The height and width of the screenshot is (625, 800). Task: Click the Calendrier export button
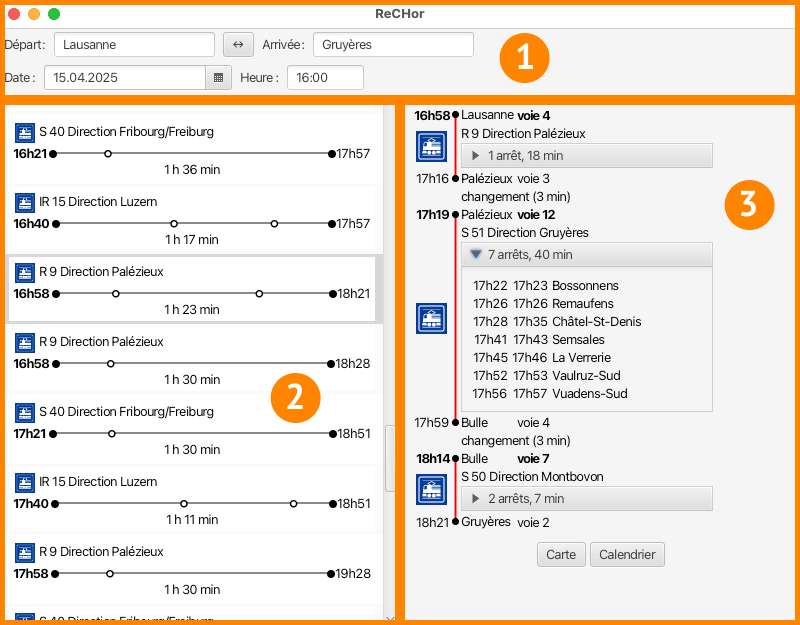627,555
